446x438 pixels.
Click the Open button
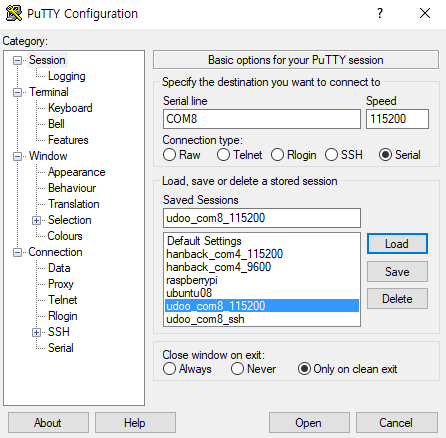pyautogui.click(x=309, y=423)
